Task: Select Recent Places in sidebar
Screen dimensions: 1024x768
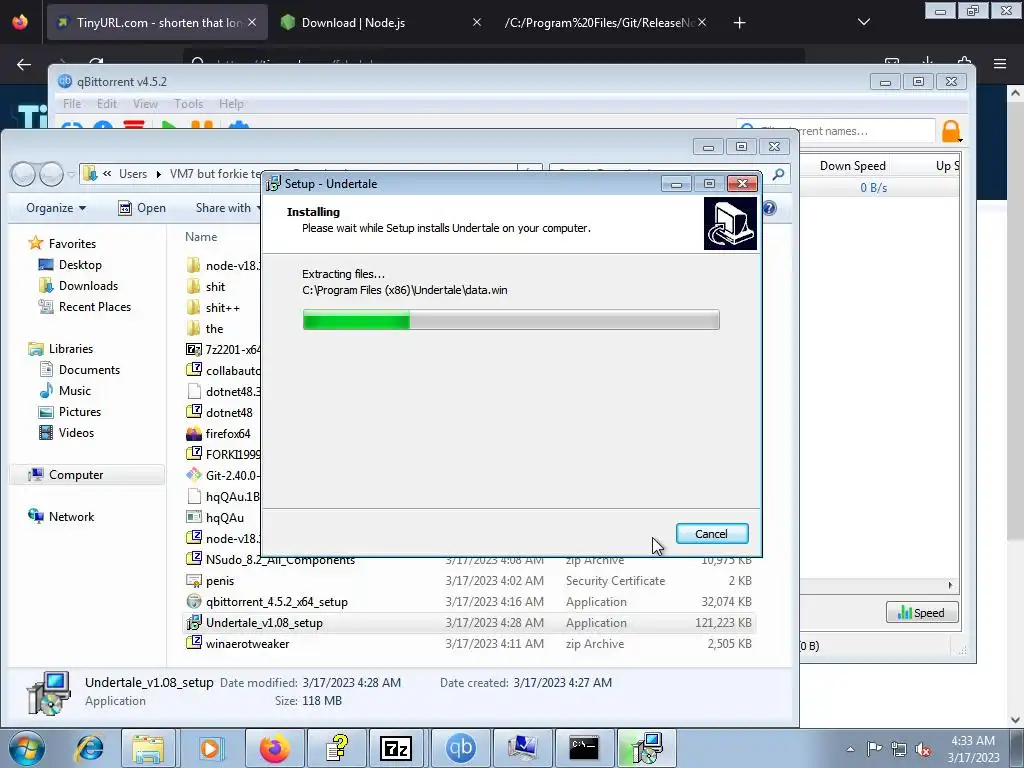Action: (94, 306)
